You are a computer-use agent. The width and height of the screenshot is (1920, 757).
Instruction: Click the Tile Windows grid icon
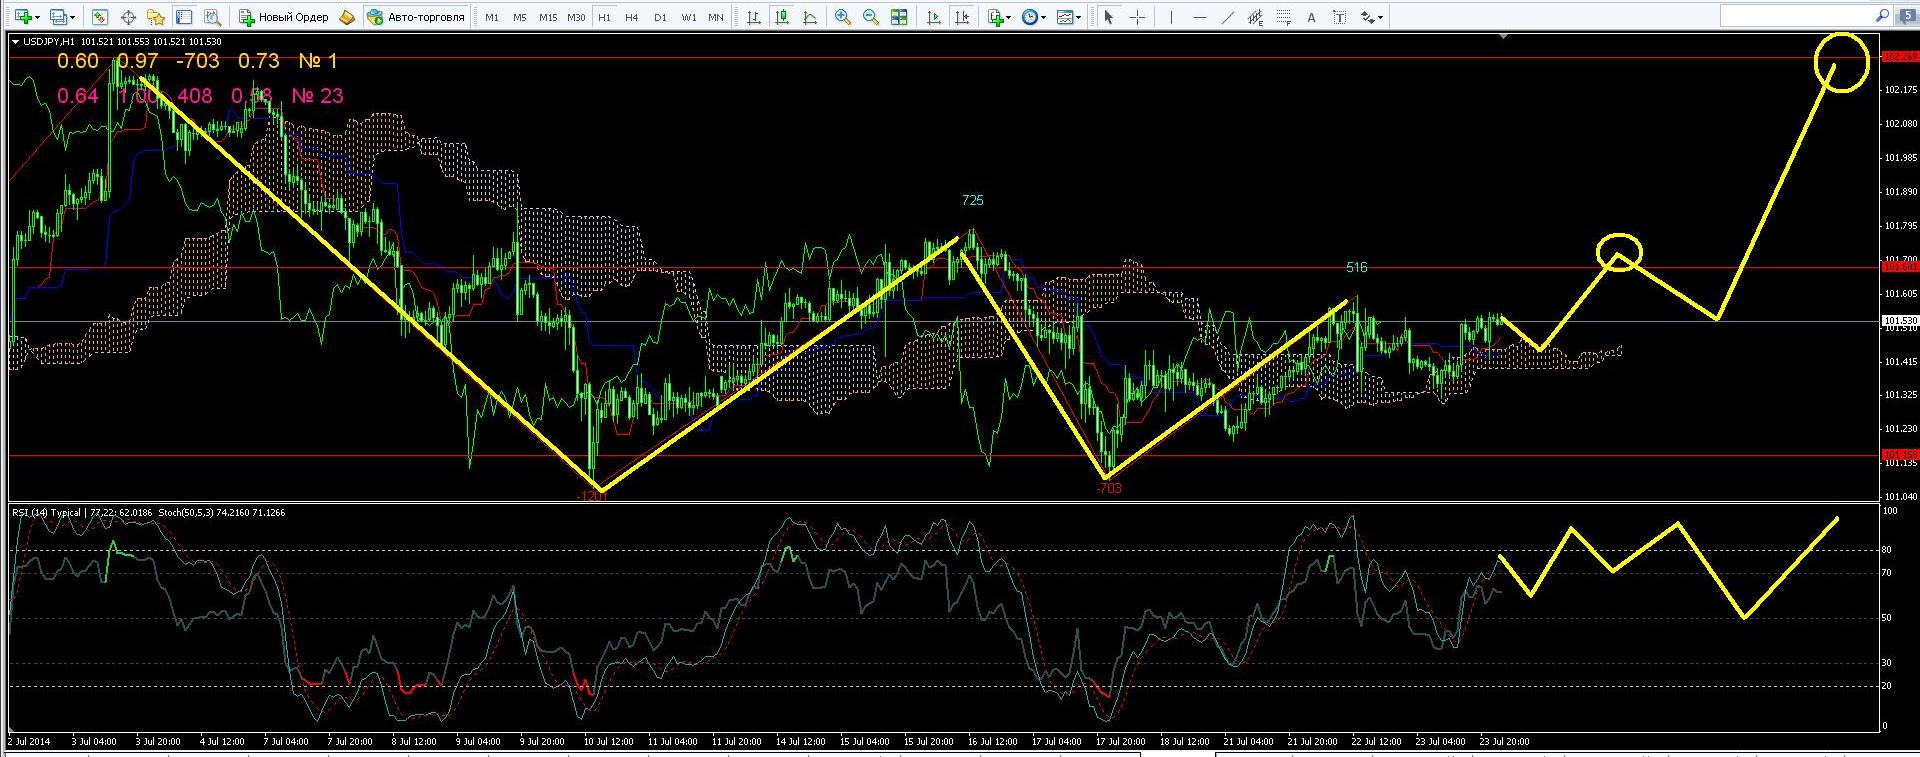(x=899, y=17)
